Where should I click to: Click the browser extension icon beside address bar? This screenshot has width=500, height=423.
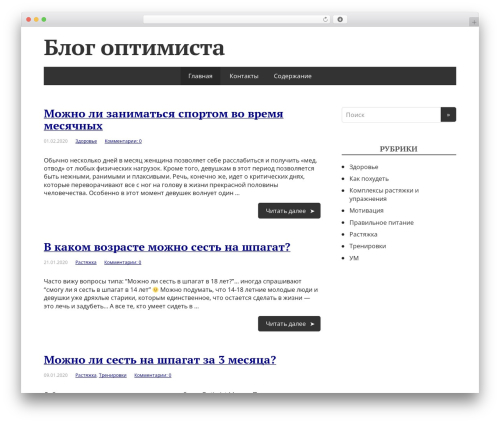pyautogui.click(x=340, y=20)
